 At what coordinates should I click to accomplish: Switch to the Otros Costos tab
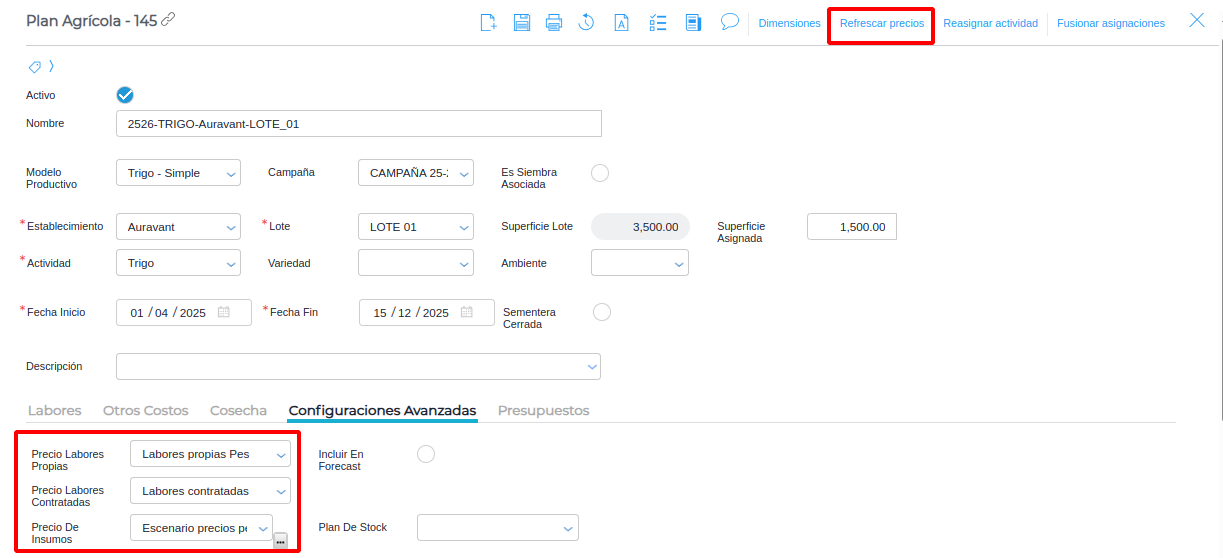pos(146,410)
